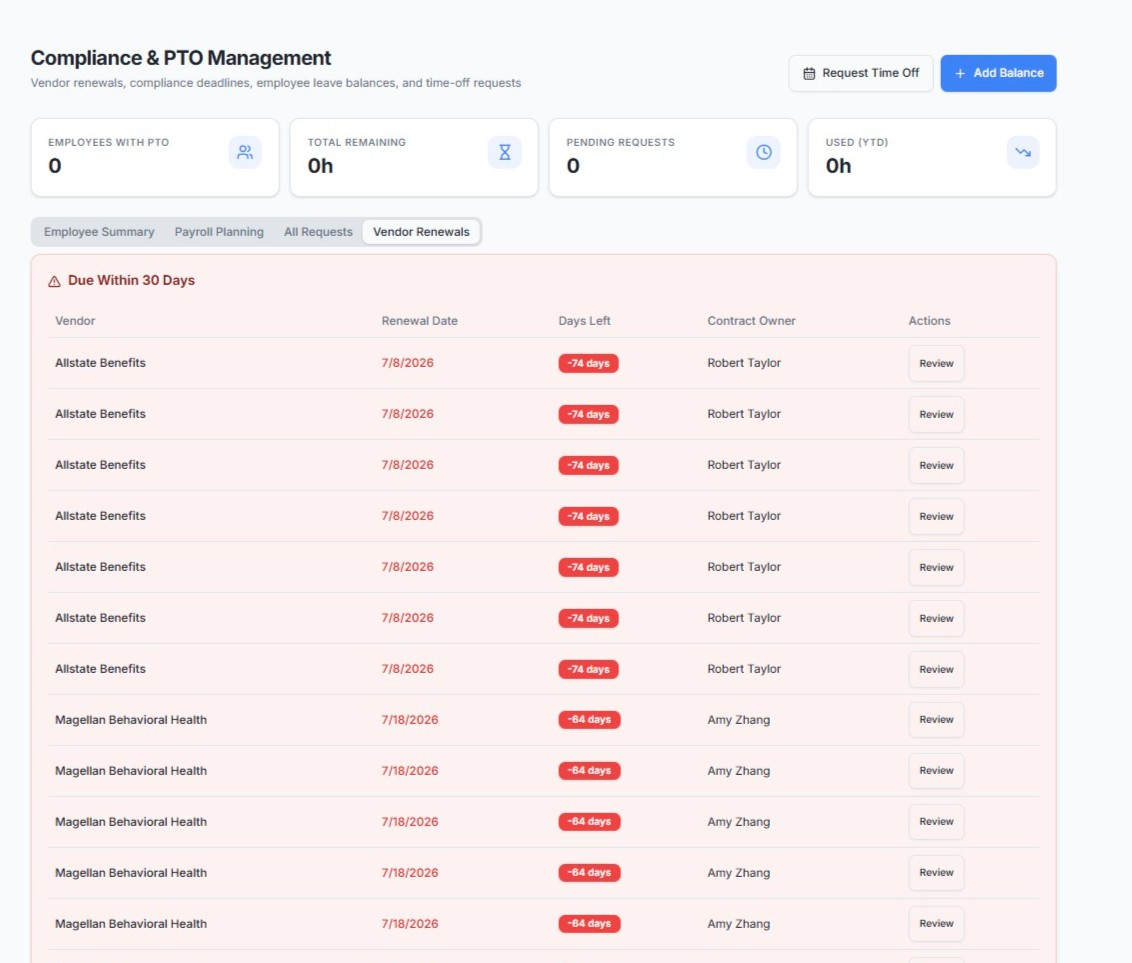Click the -64 days badge in the first Magellan row

[x=589, y=720]
